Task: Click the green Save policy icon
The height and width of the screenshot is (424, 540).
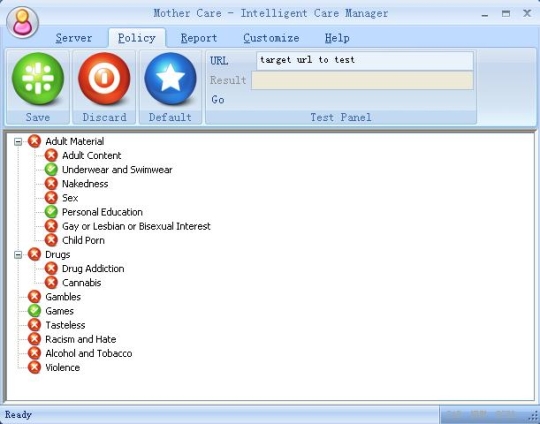Action: tap(38, 79)
